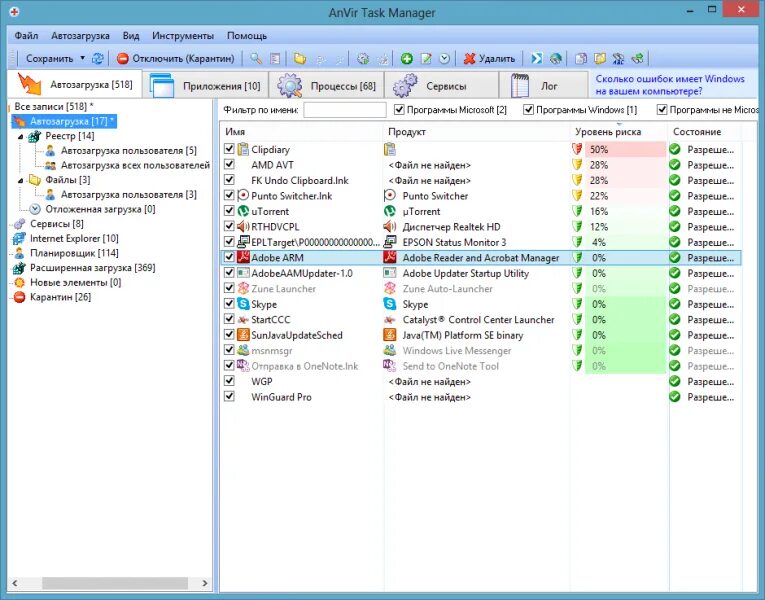Click the Состояние column header
765x600 pixels.
tap(705, 132)
